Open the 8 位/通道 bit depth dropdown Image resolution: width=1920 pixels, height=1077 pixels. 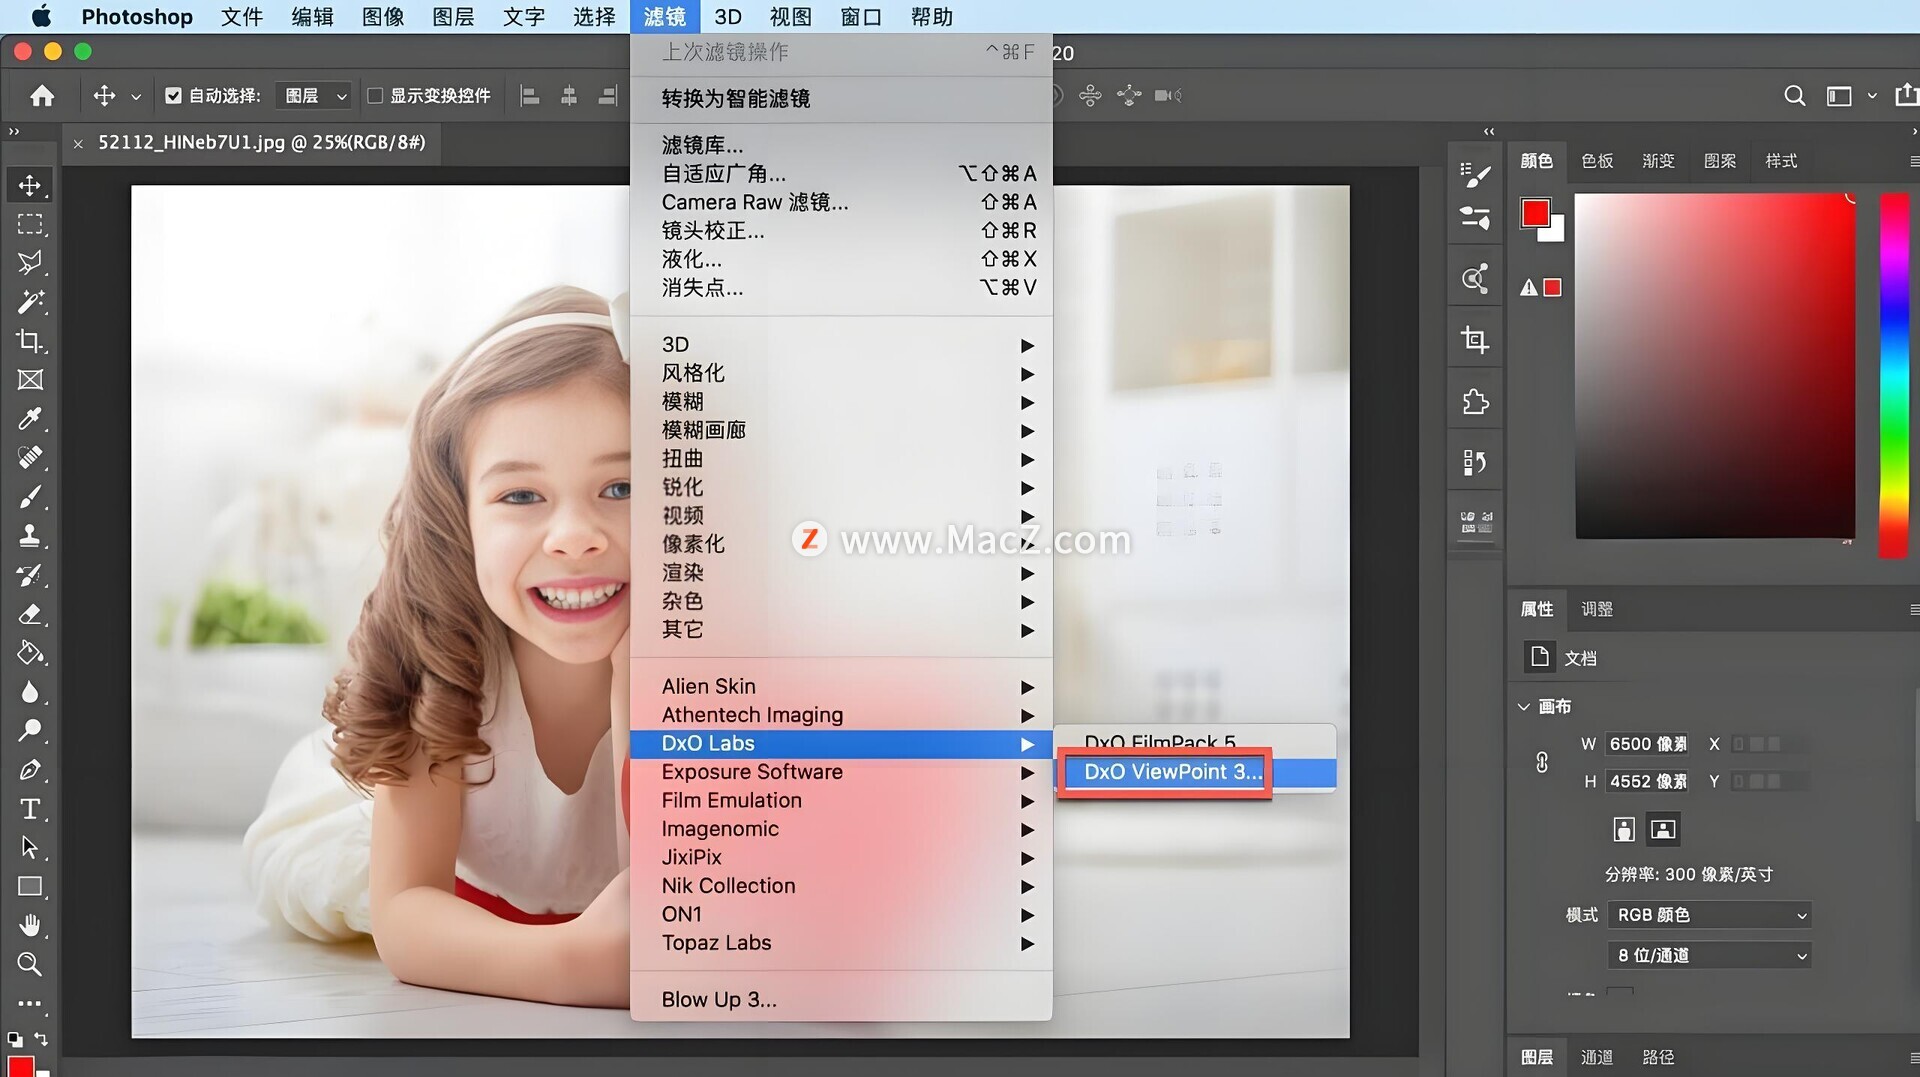click(1710, 956)
